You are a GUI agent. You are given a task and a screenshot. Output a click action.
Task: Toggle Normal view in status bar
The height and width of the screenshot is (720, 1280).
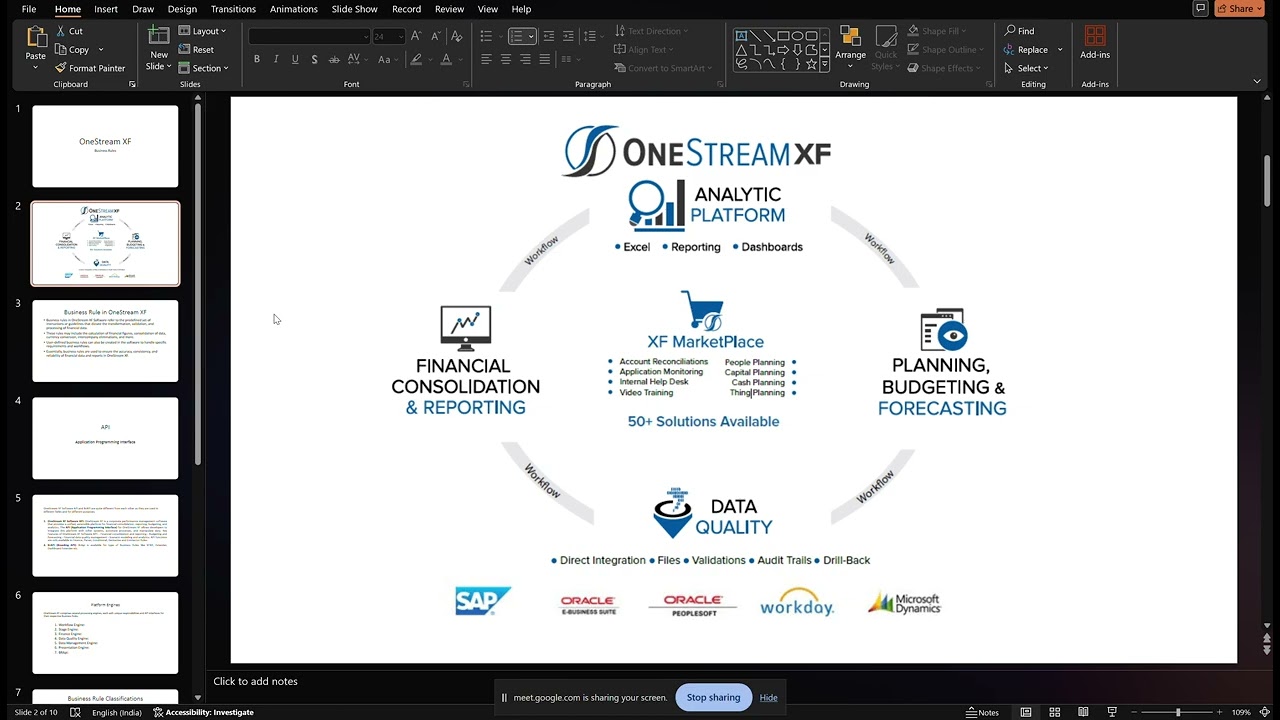(1025, 712)
